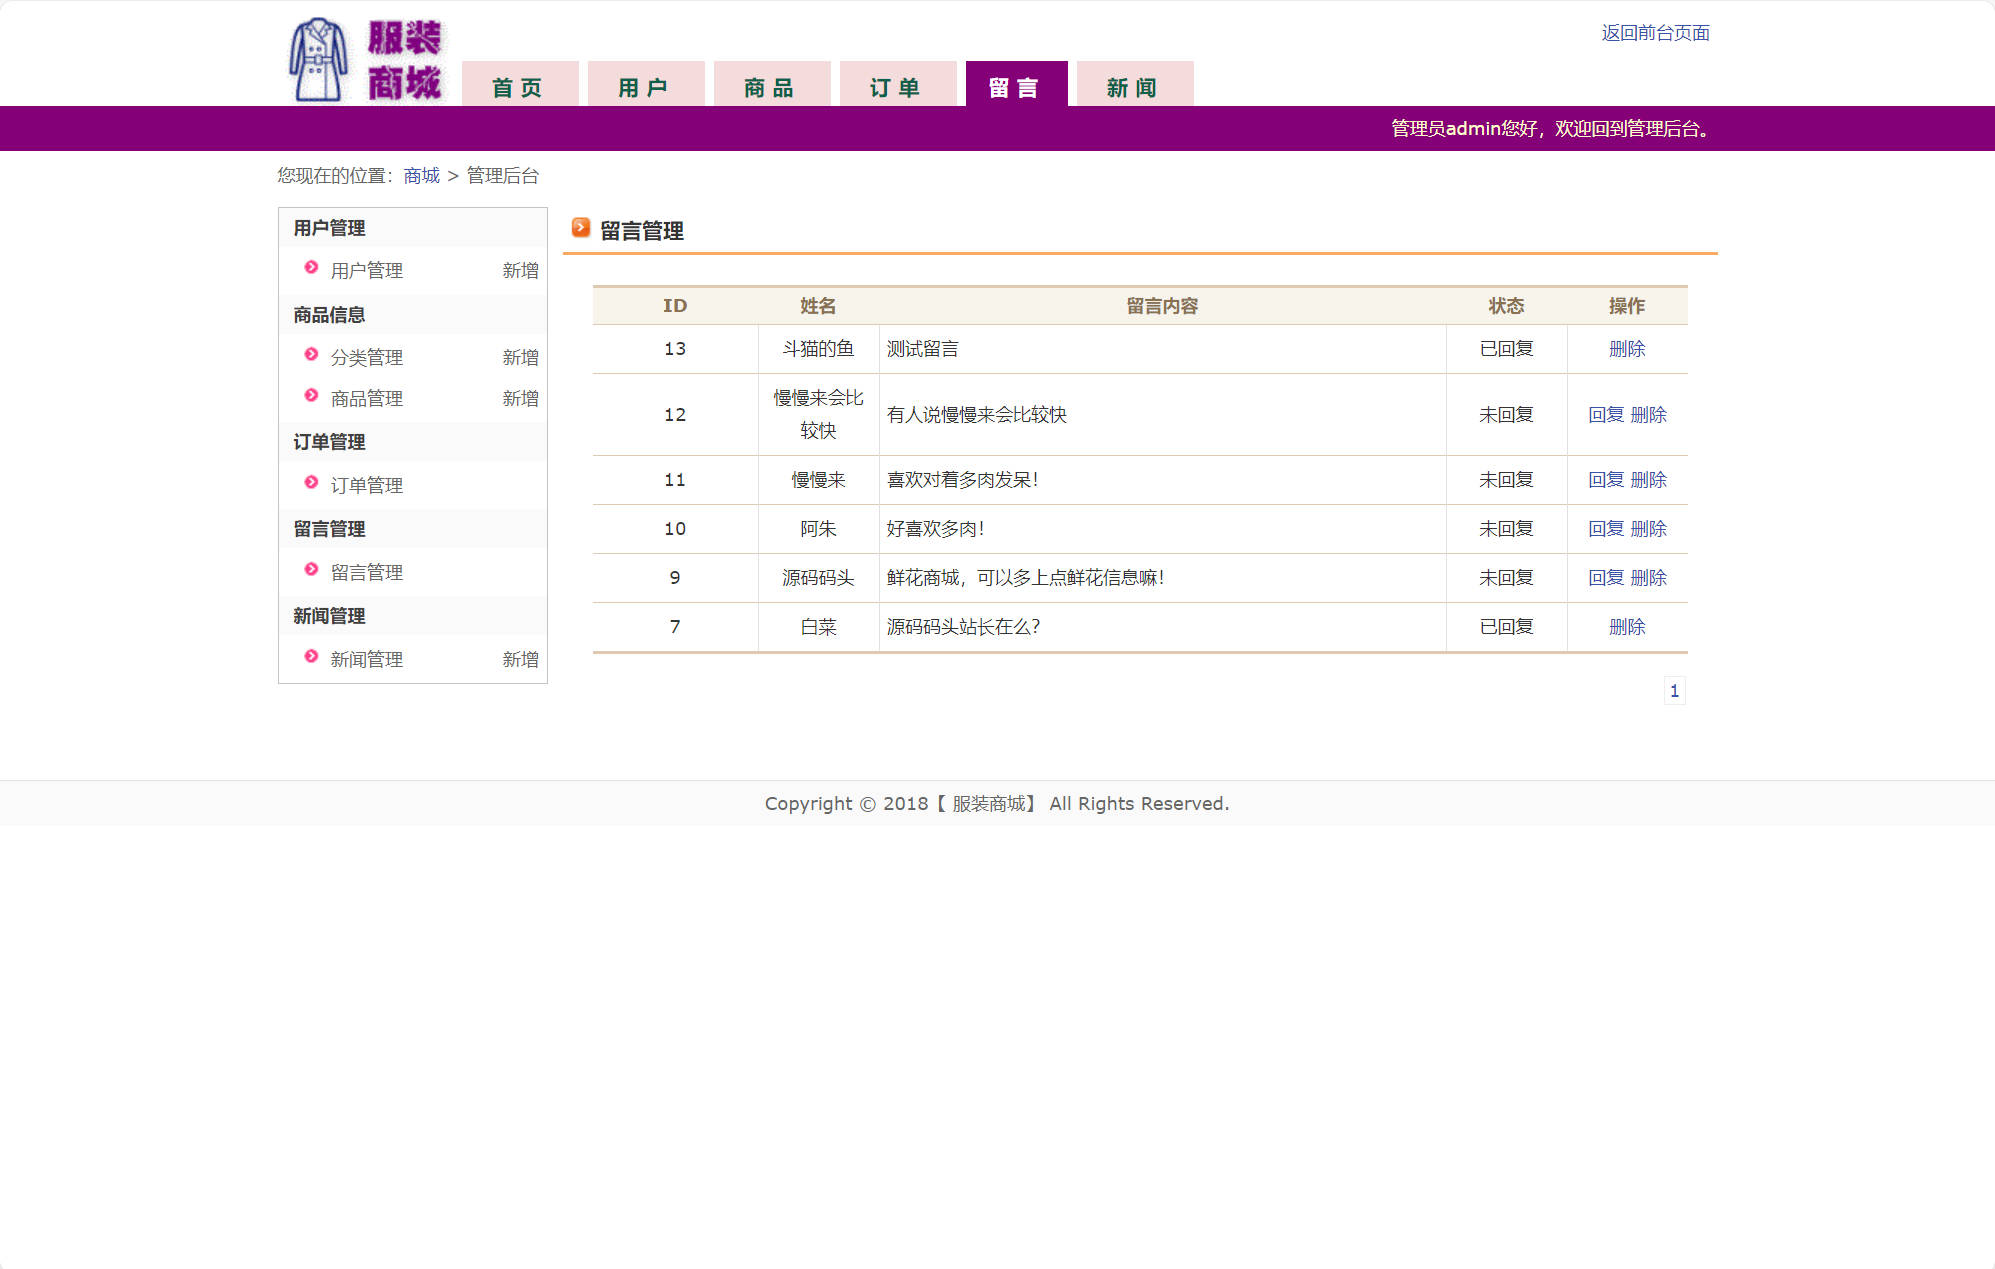Click the 返回前台页面 link

(1655, 33)
